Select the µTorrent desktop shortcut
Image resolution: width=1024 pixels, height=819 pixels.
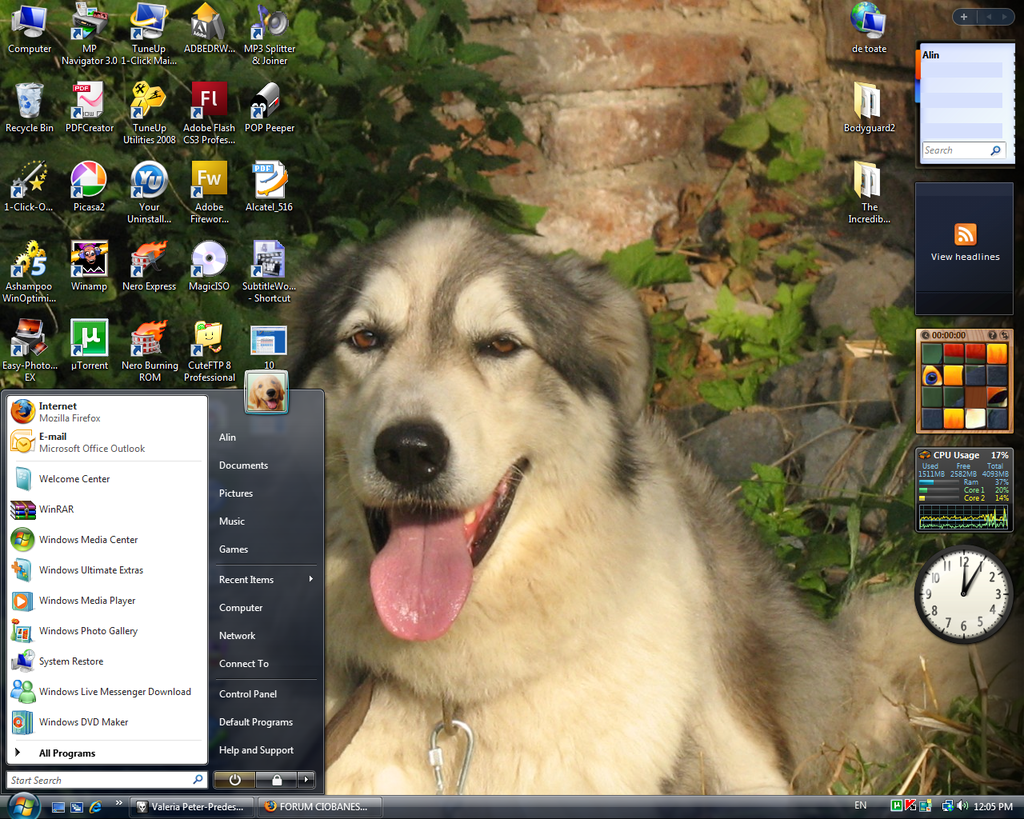point(89,345)
